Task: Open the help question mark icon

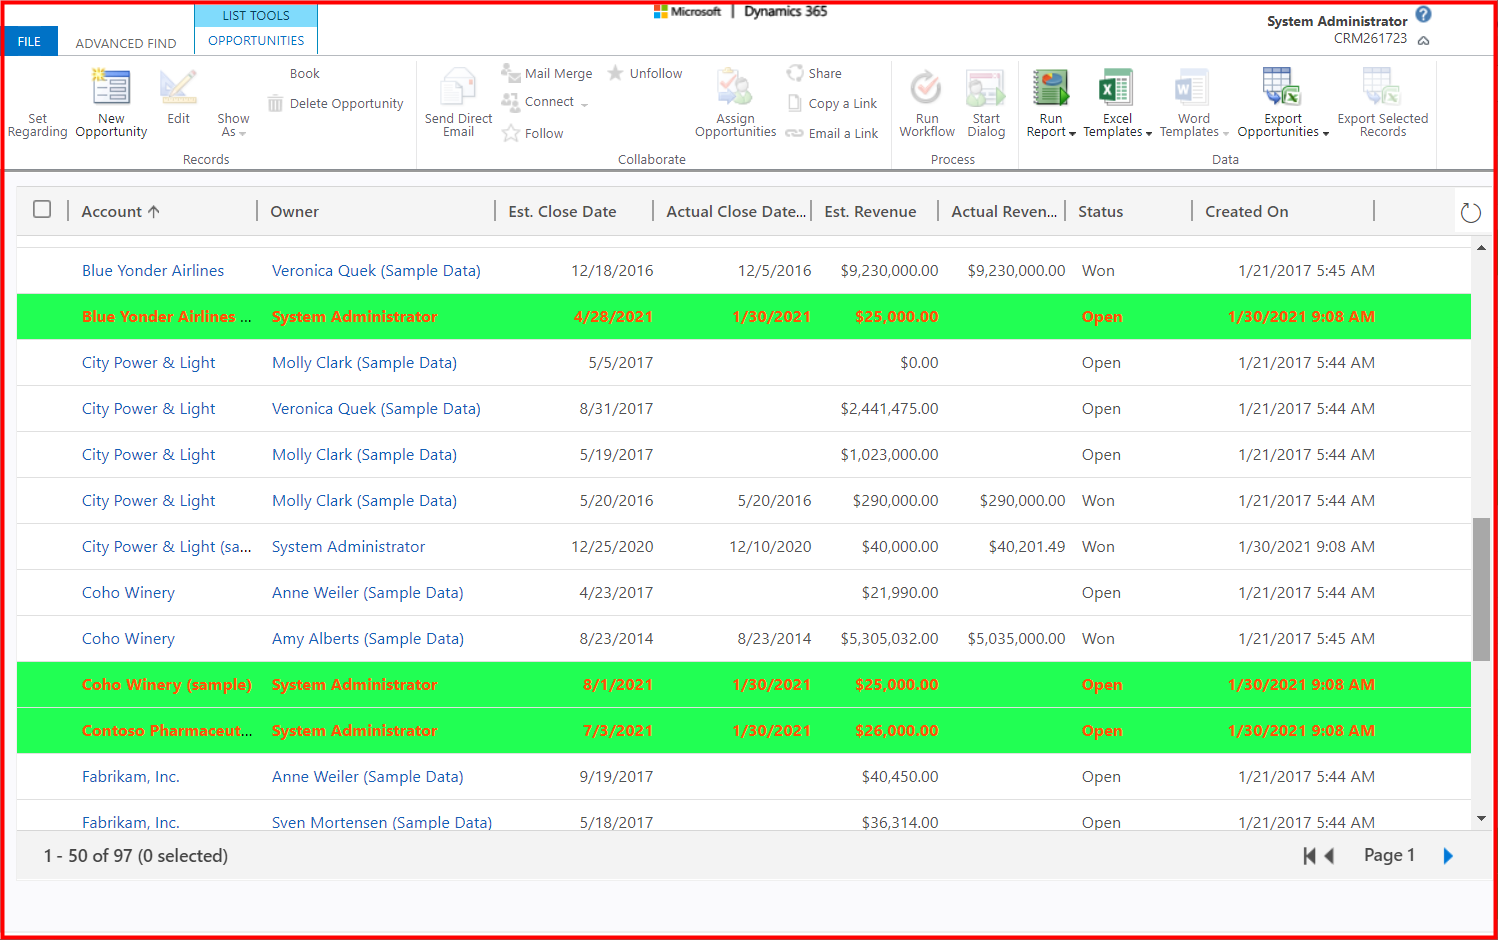Action: click(1424, 15)
